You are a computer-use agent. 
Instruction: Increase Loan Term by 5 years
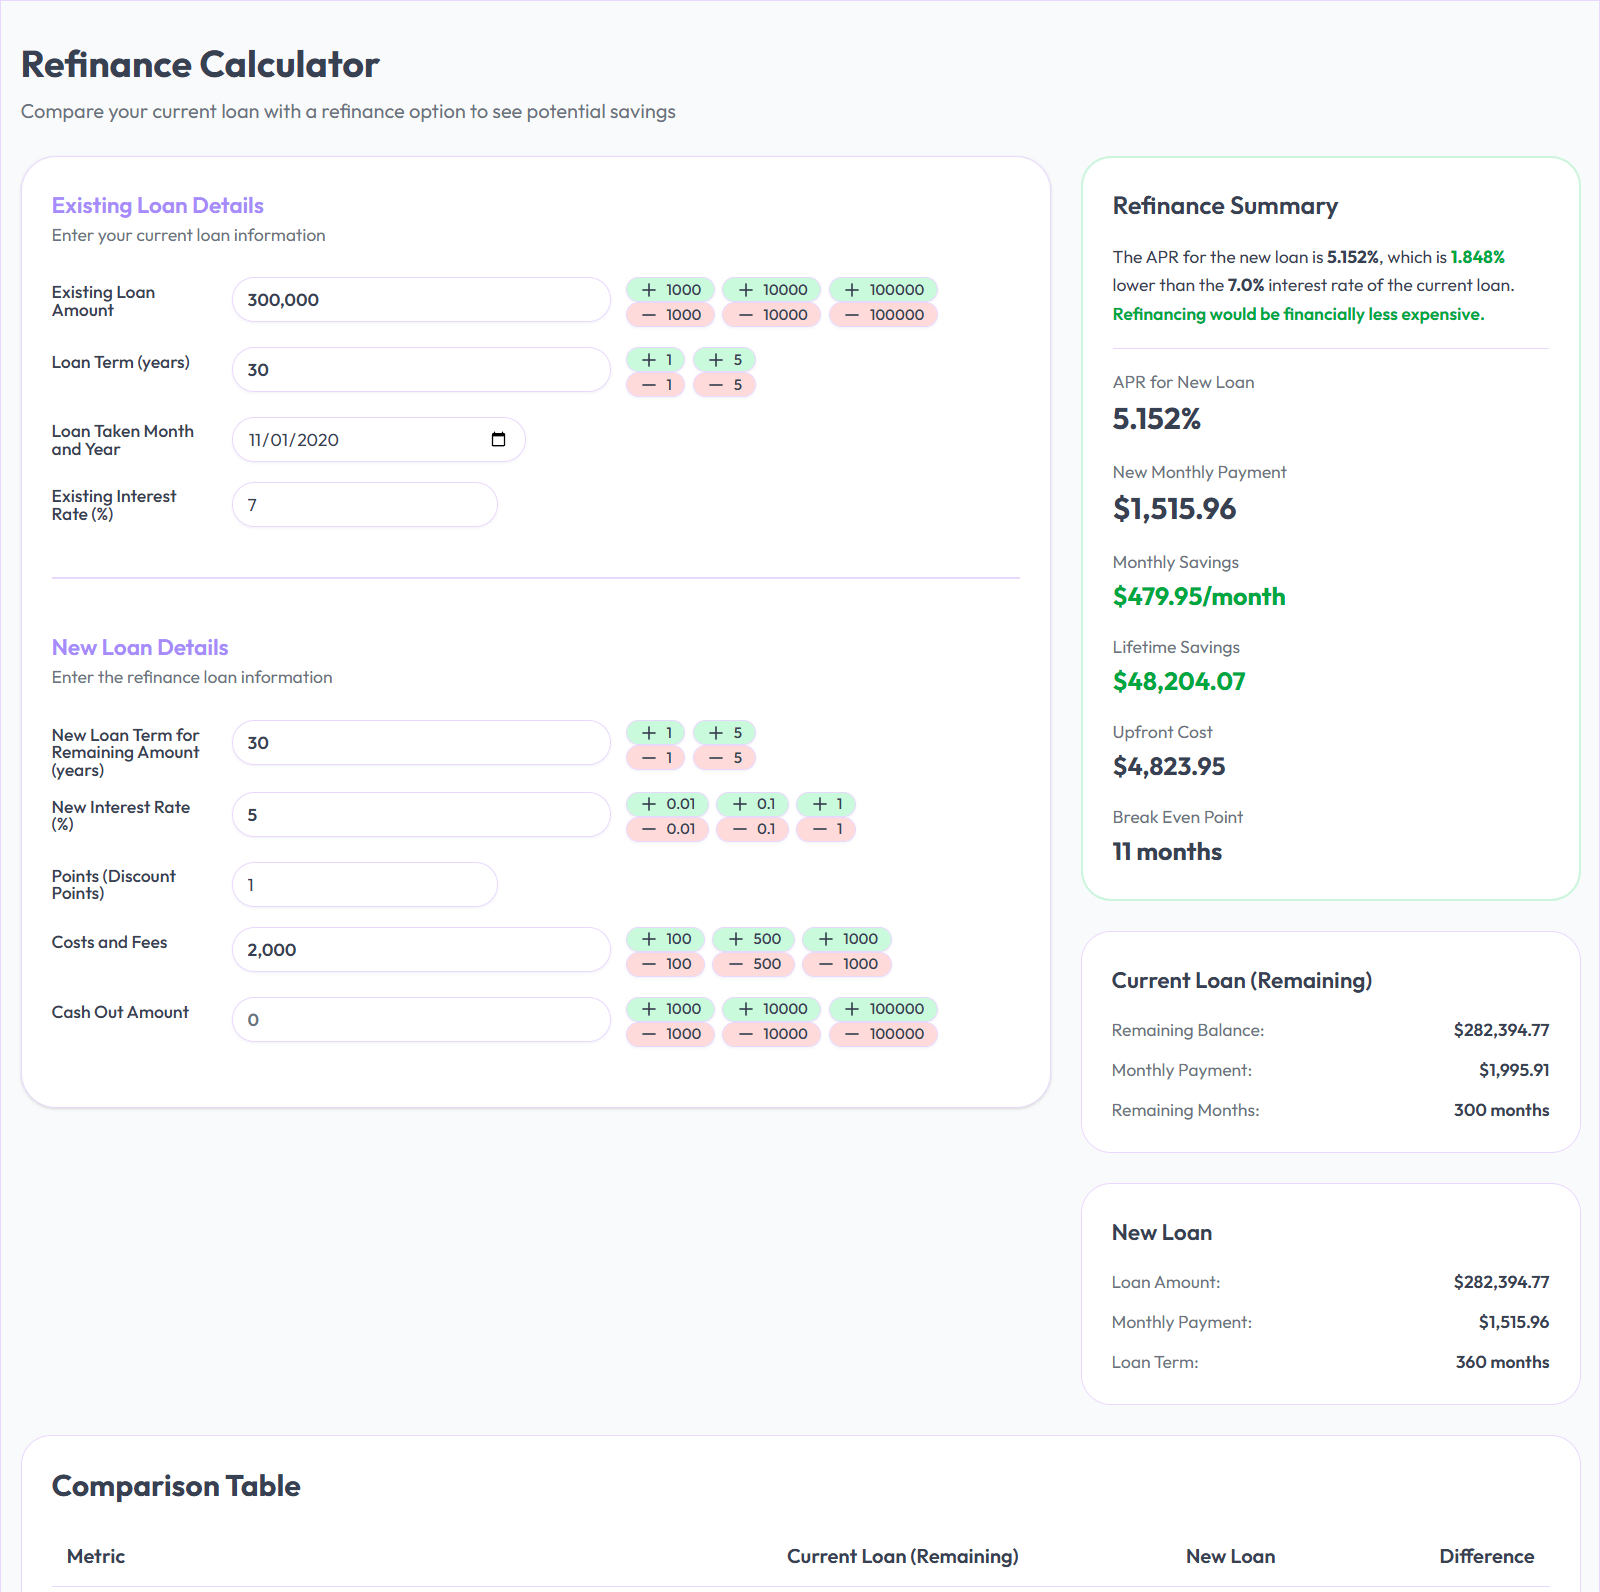pyautogui.click(x=723, y=358)
